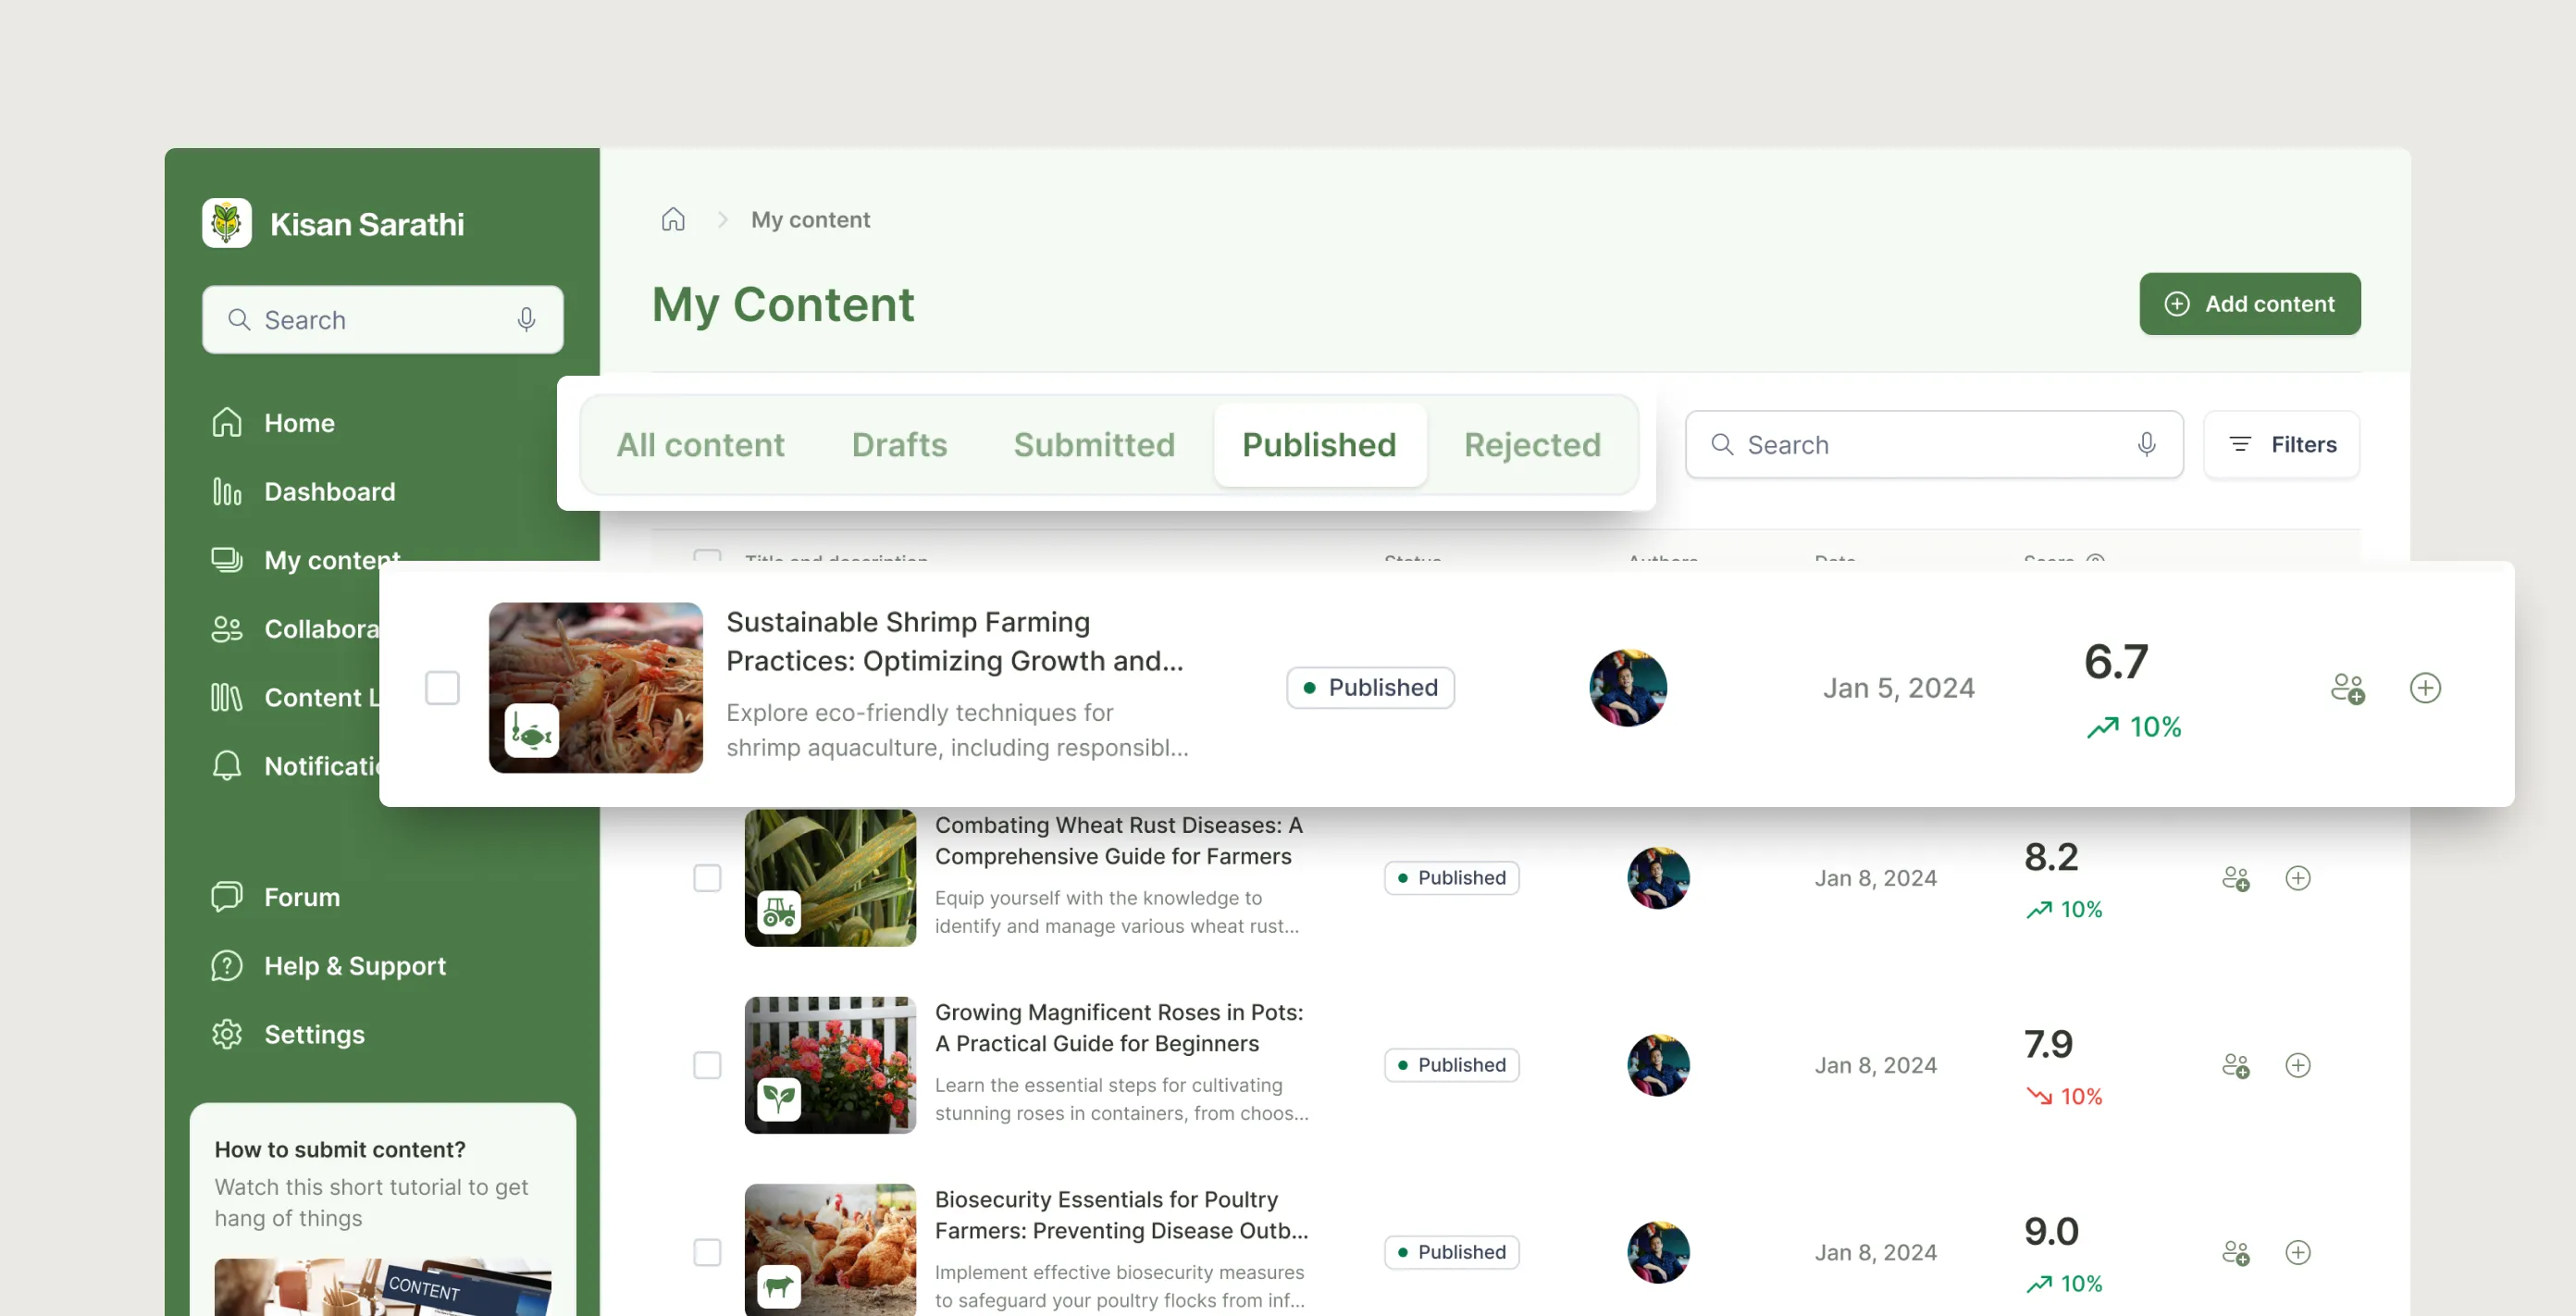Select the Sustainable Shrimp Farming checkbox
Screen dimensions: 2576x1316
(442, 688)
